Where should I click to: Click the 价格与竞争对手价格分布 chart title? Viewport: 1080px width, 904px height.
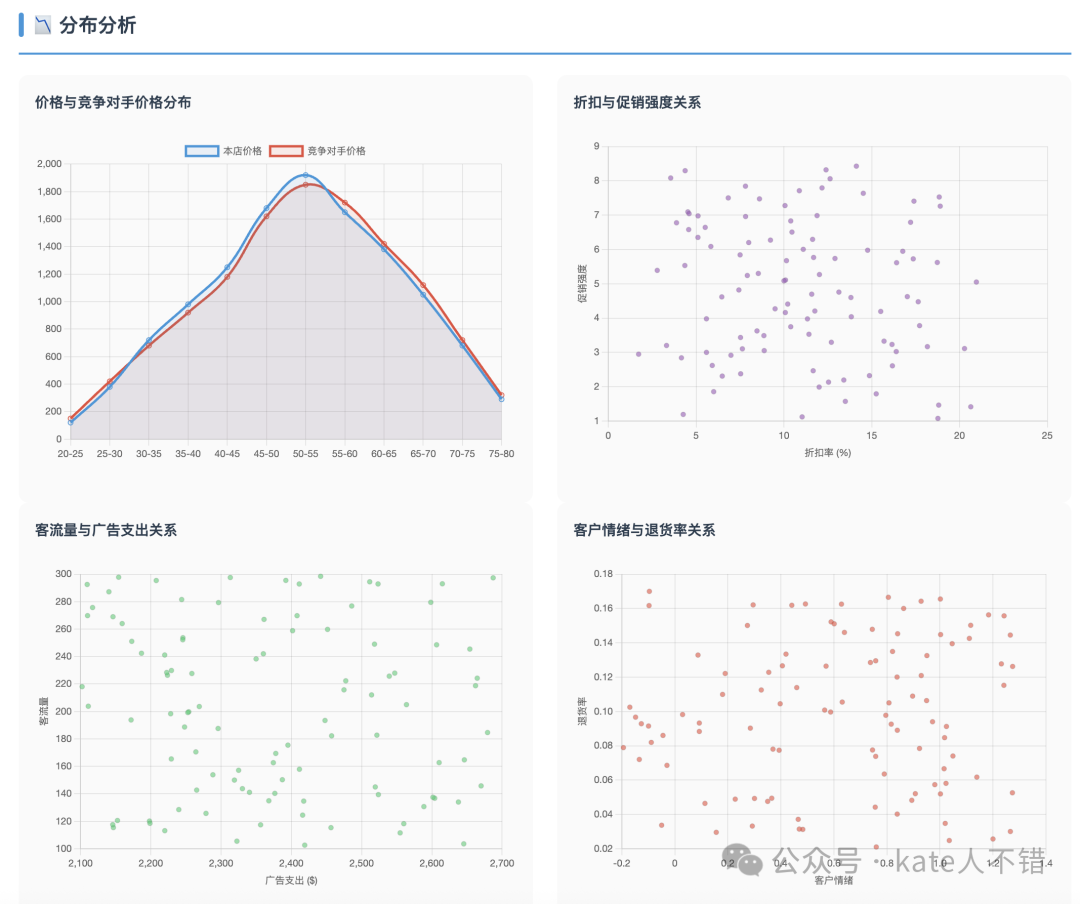(113, 102)
